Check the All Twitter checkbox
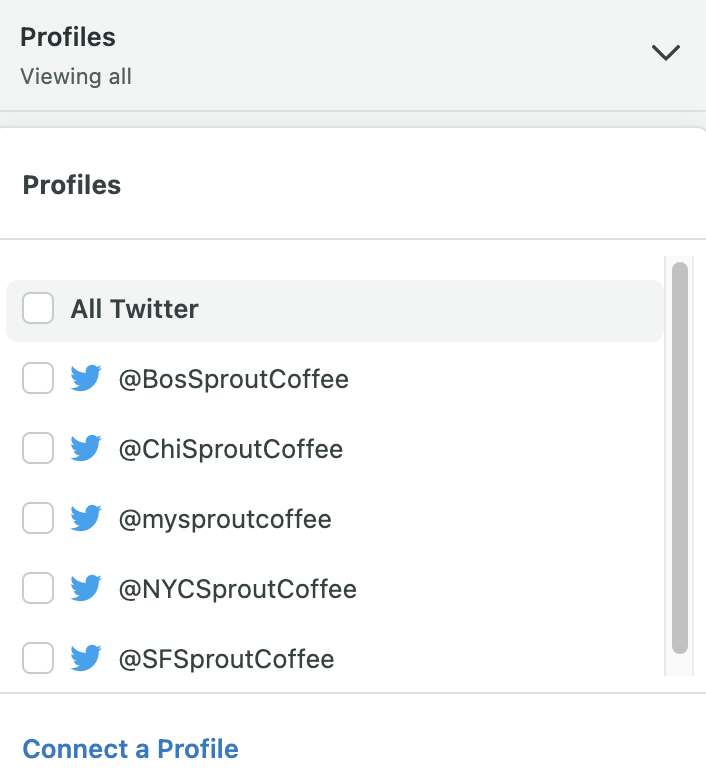The image size is (706, 778). point(38,308)
